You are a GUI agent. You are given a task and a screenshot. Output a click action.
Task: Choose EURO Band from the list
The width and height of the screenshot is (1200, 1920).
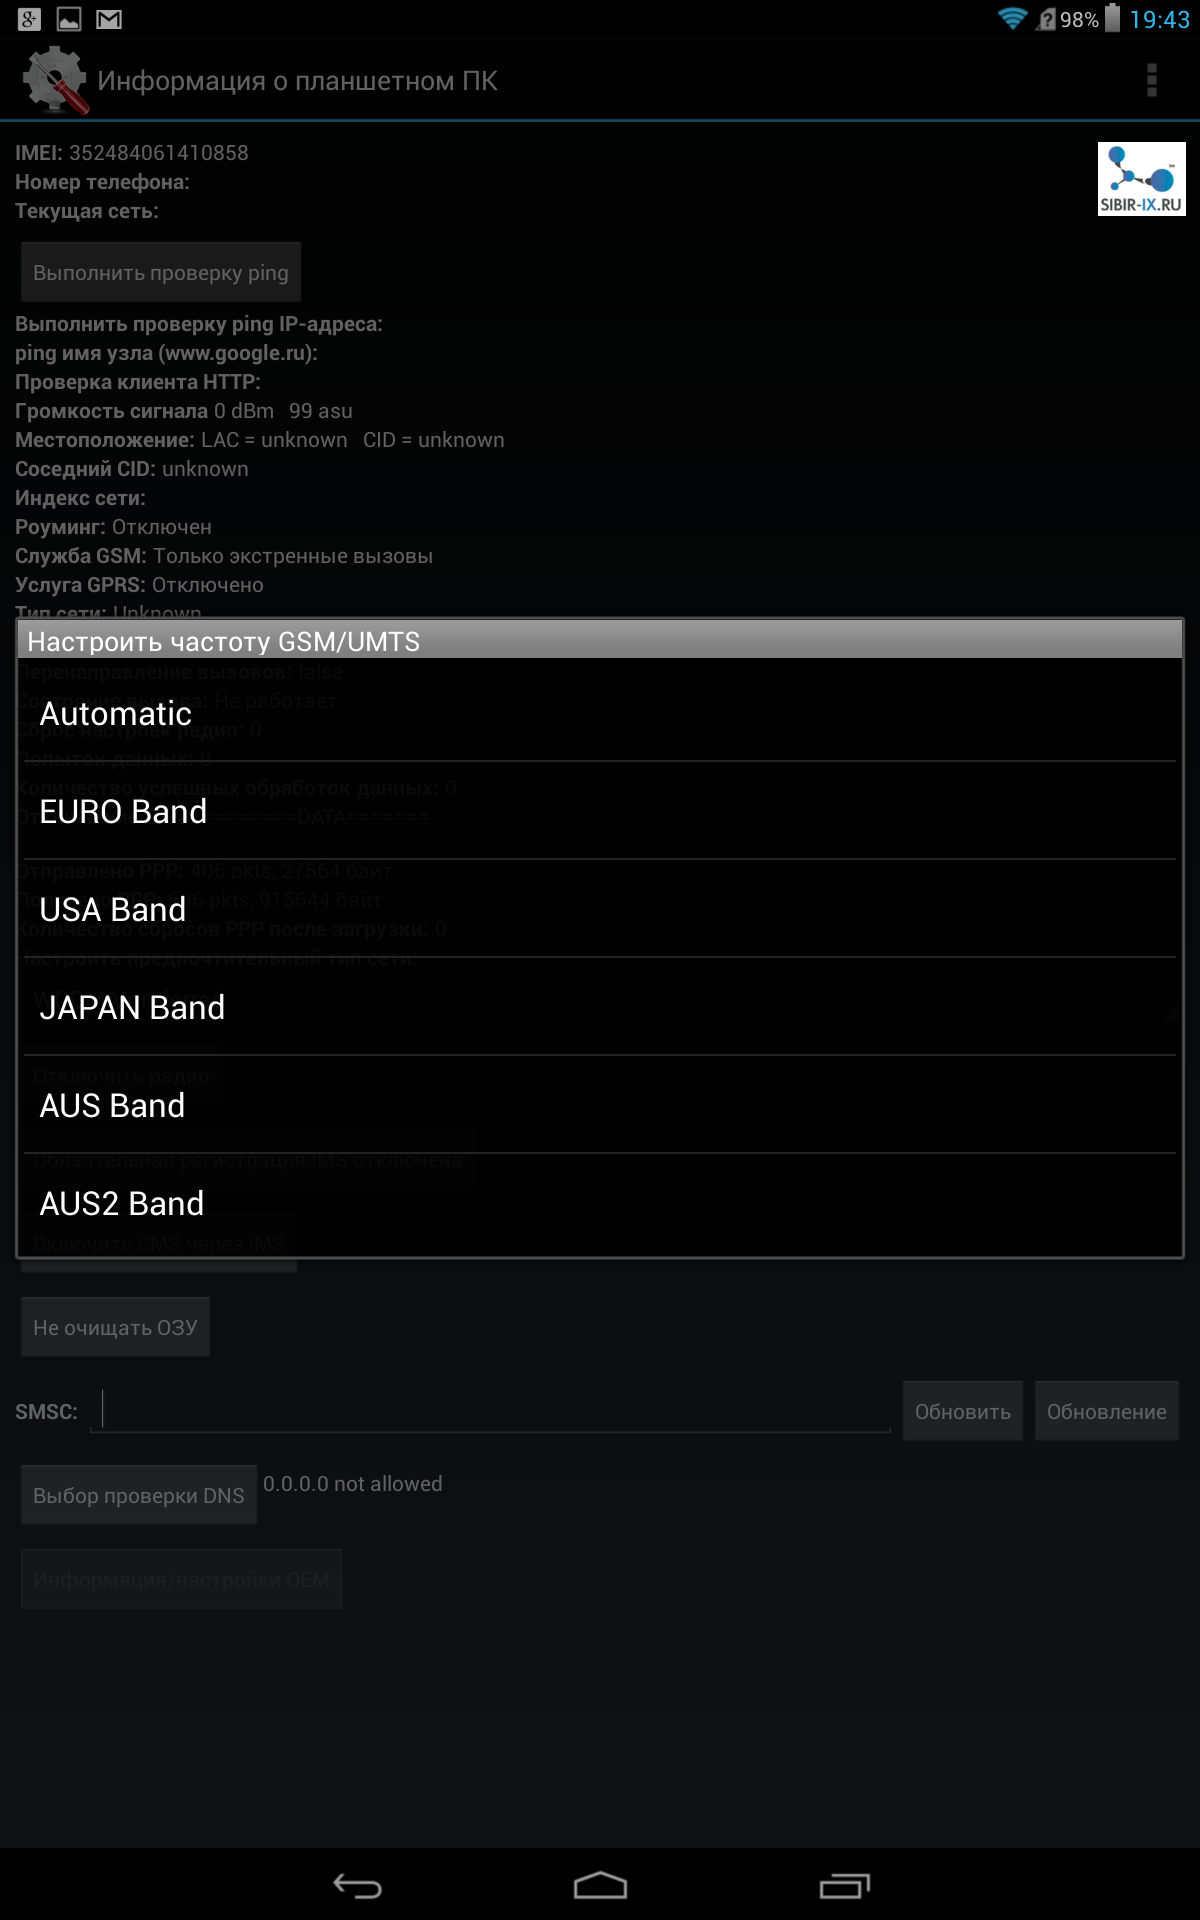point(600,811)
